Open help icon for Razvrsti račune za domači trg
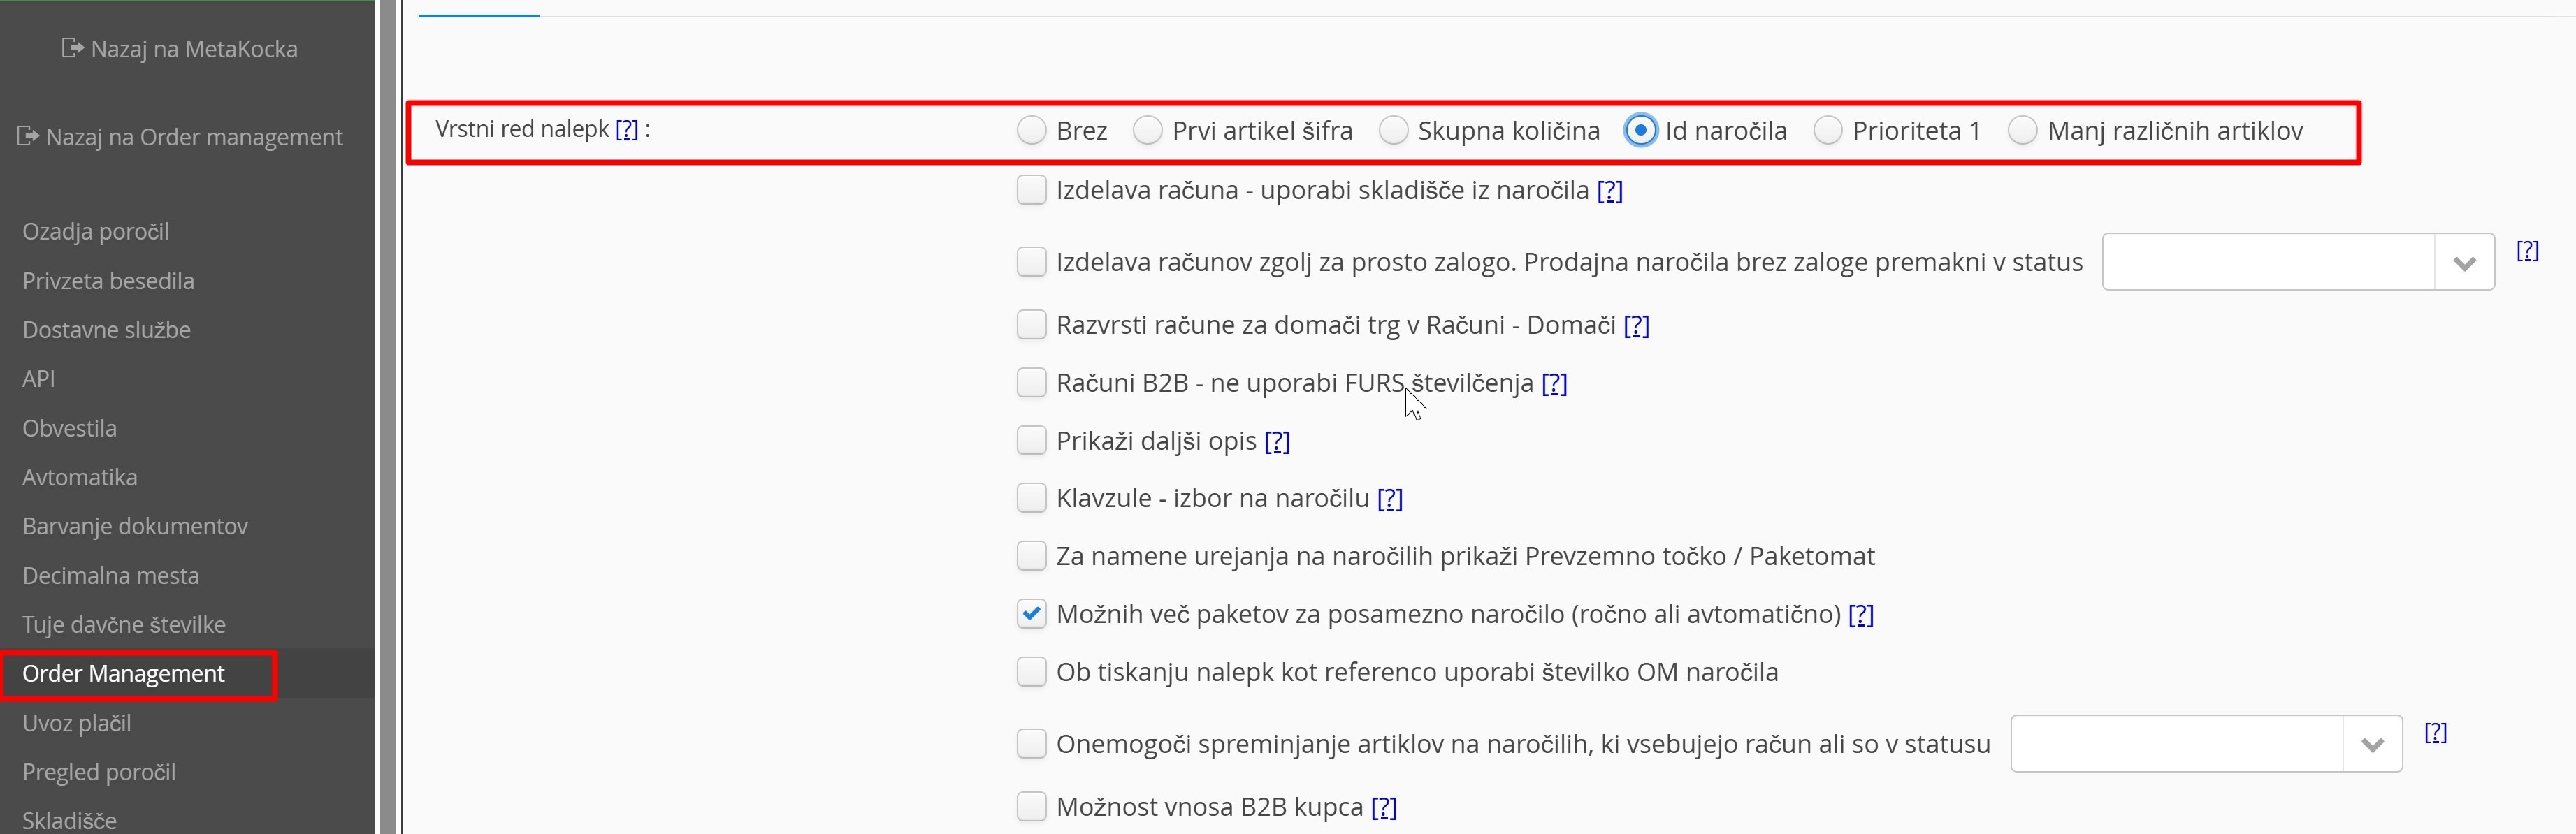 pyautogui.click(x=1636, y=325)
